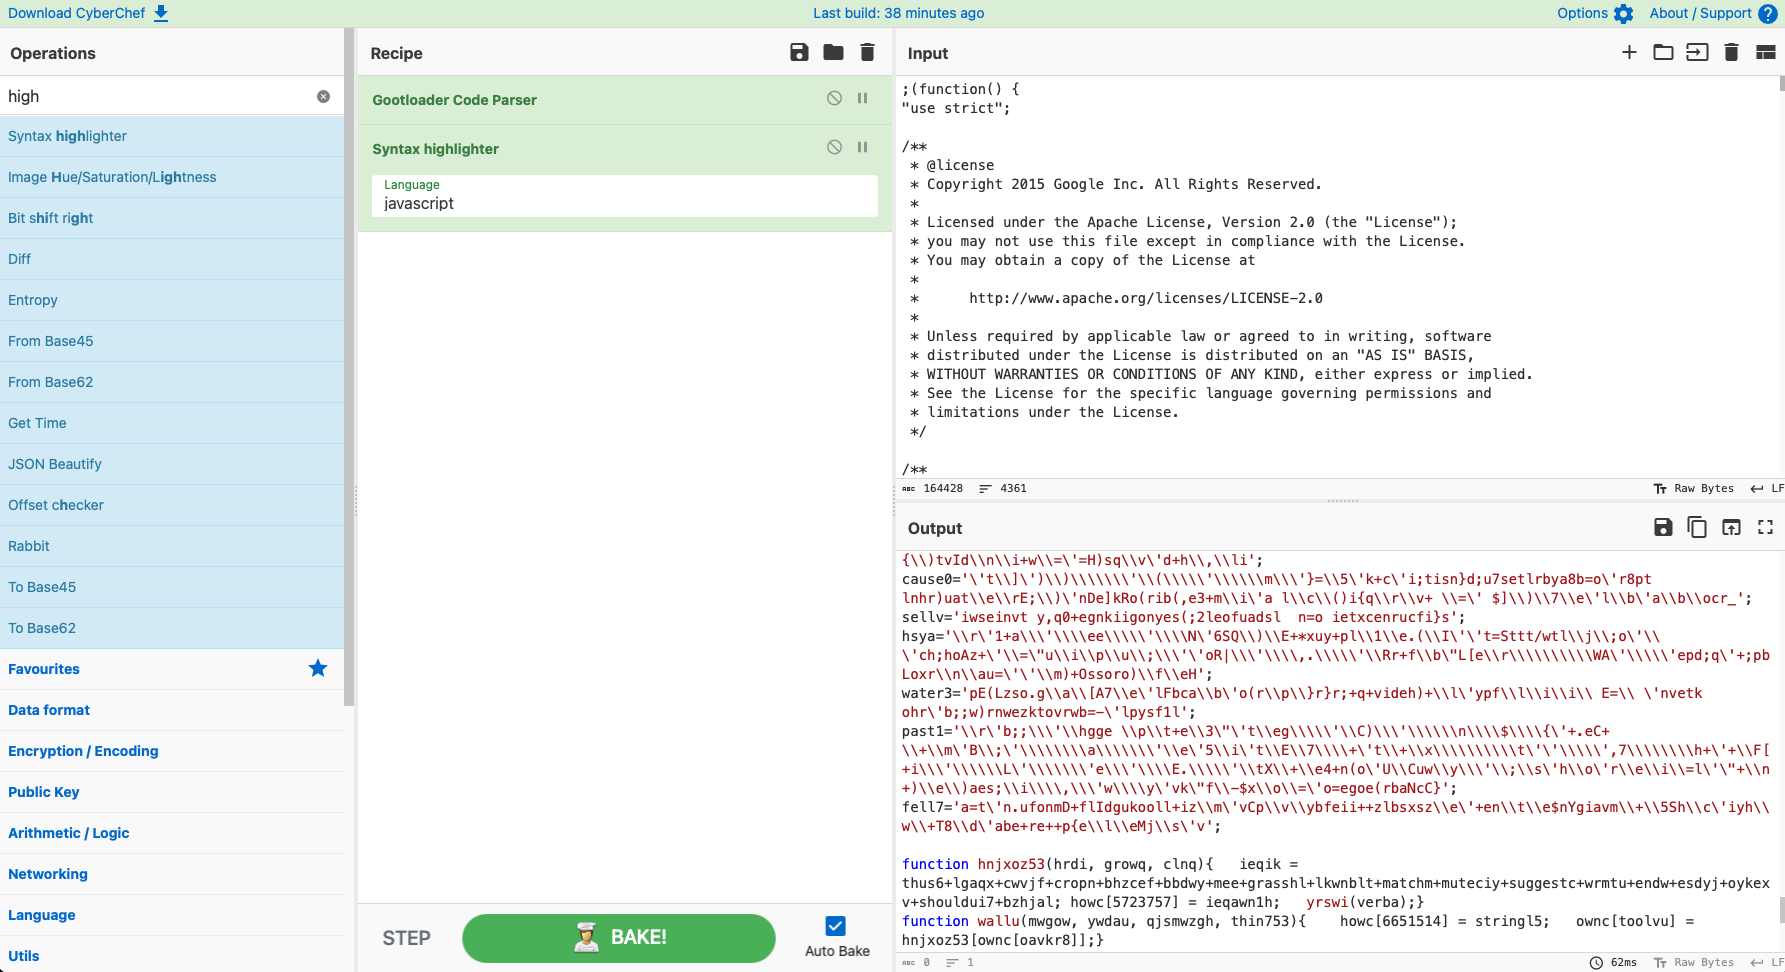This screenshot has width=1785, height=972.
Task: Select the JSON Beautify operation
Action: pyautogui.click(x=172, y=464)
